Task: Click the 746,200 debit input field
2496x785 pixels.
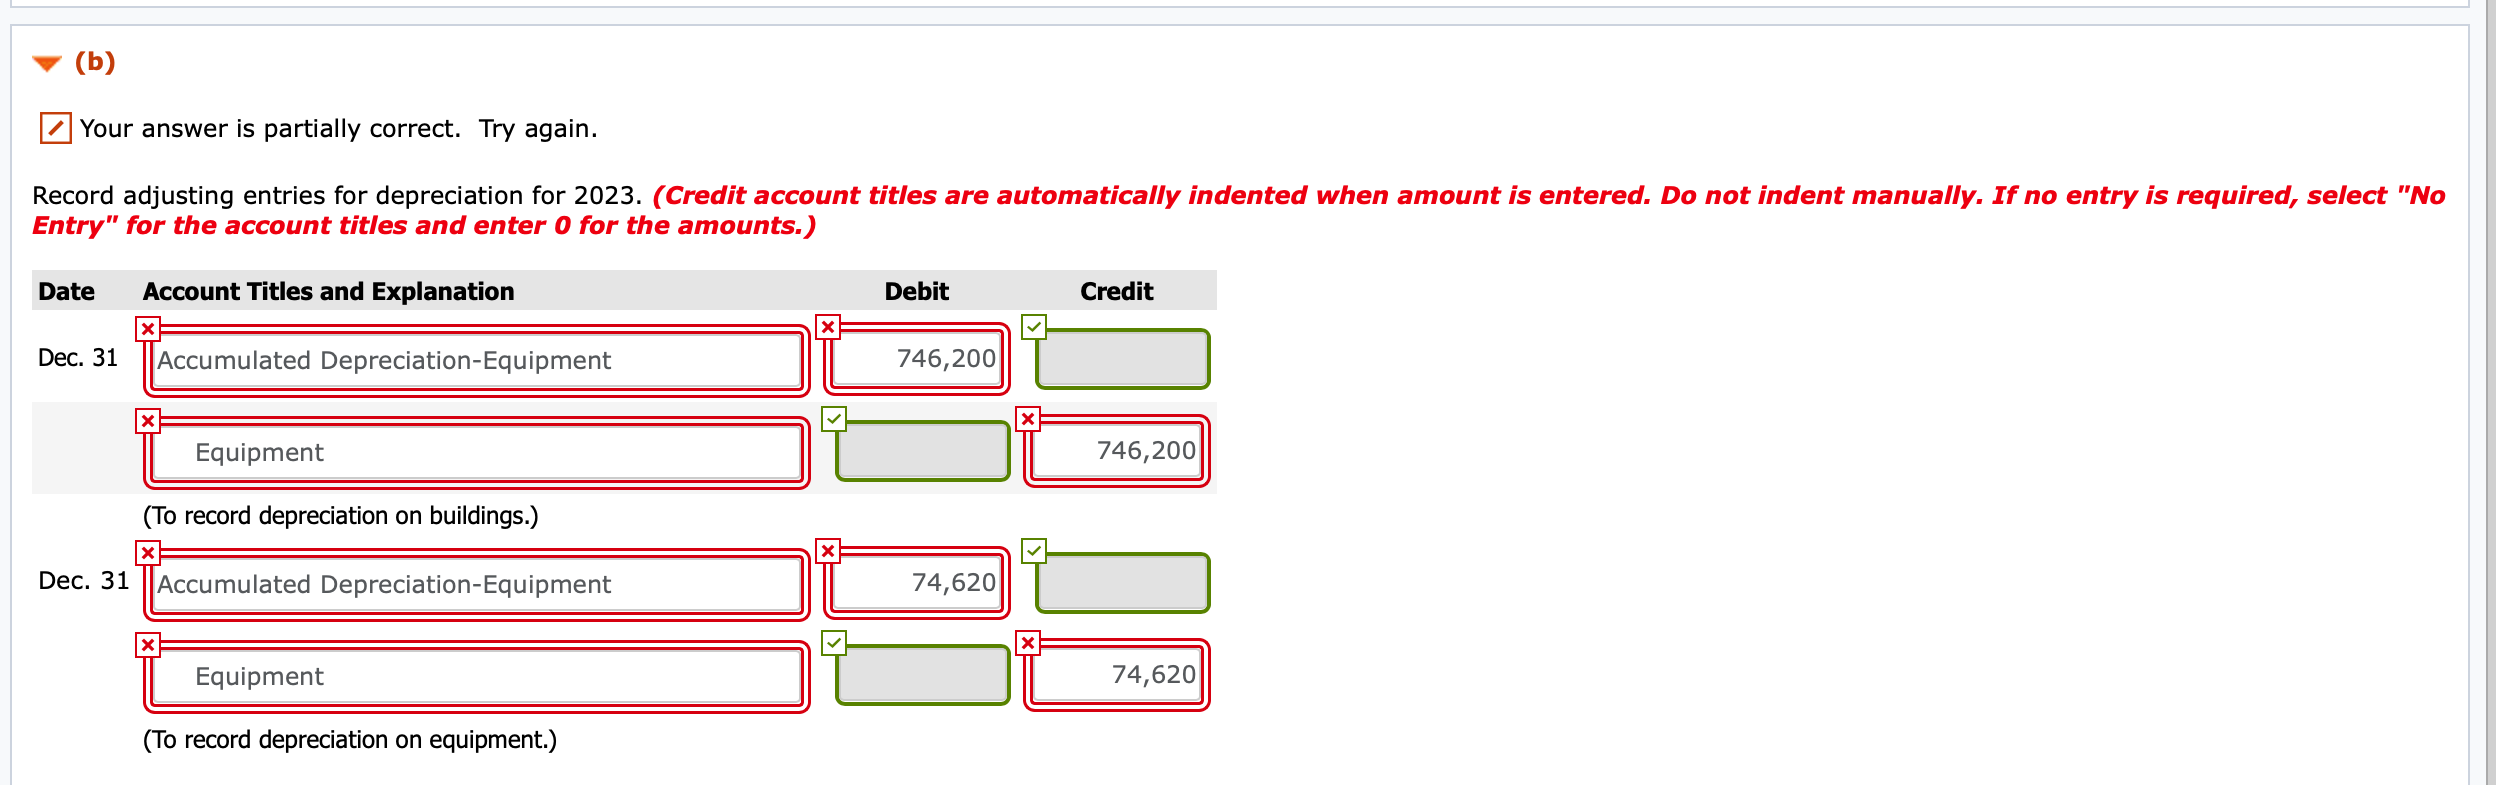Action: coord(915,359)
